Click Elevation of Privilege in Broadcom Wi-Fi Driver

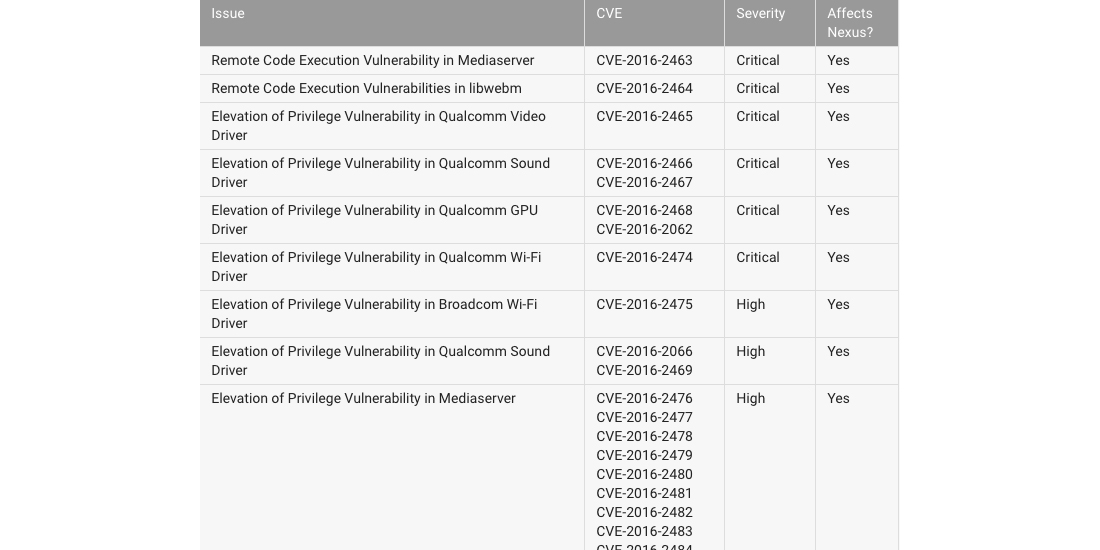(374, 314)
